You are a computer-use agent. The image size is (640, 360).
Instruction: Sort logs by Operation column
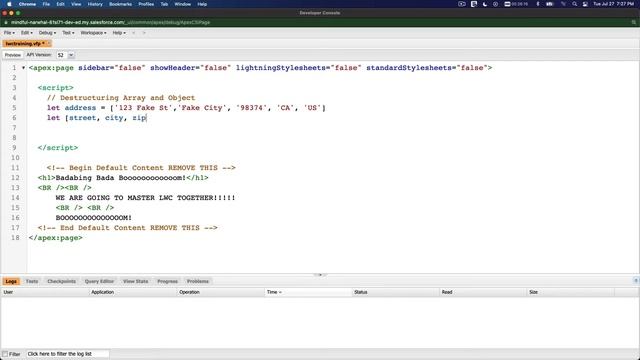pos(221,292)
